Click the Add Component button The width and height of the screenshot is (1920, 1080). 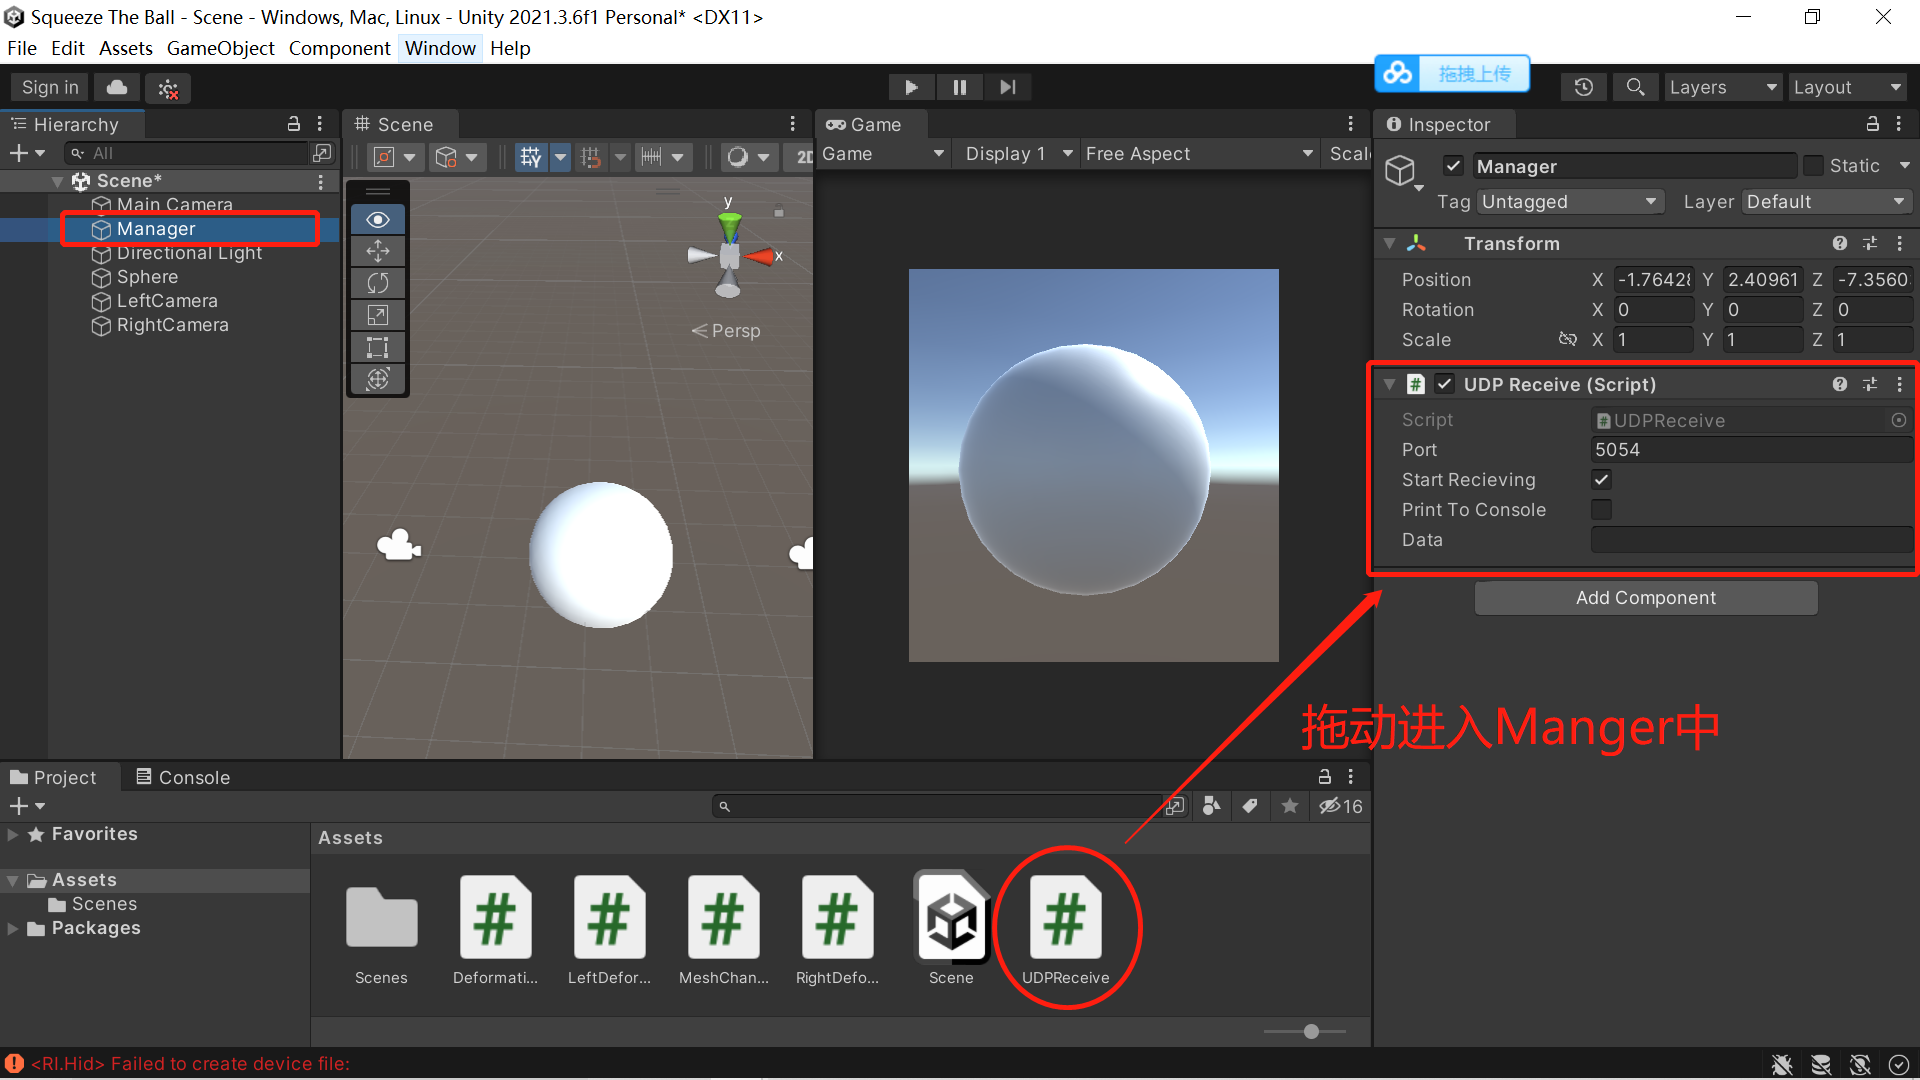1645,598
